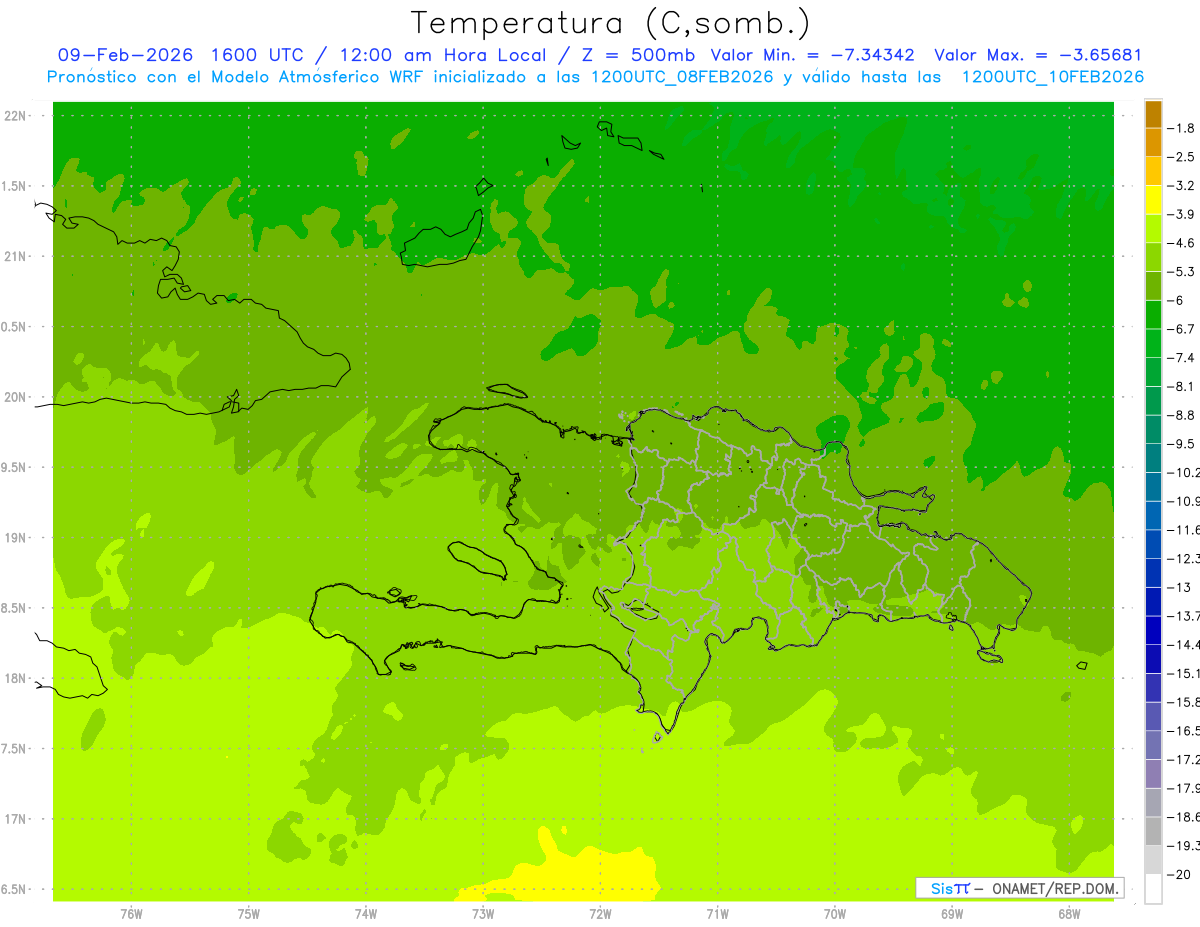Click 'Valor Max. = -3.65681' value
The image size is (1200, 927).
click(x=1038, y=56)
